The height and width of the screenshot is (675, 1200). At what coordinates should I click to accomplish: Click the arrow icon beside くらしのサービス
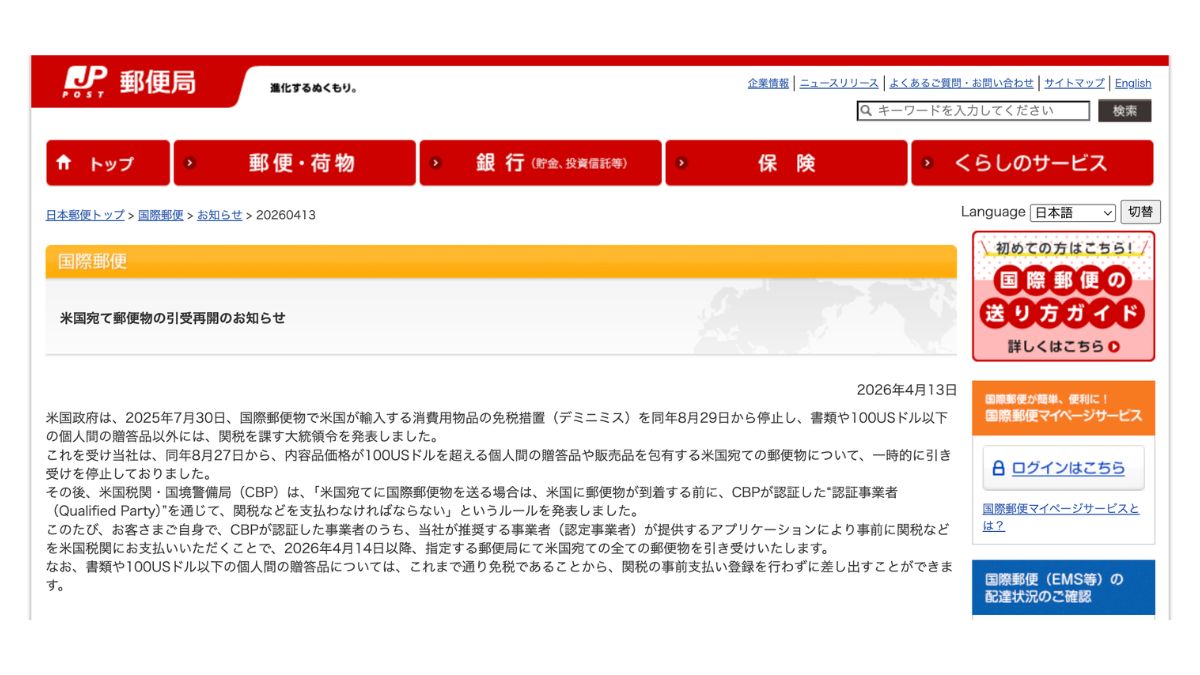click(927, 163)
